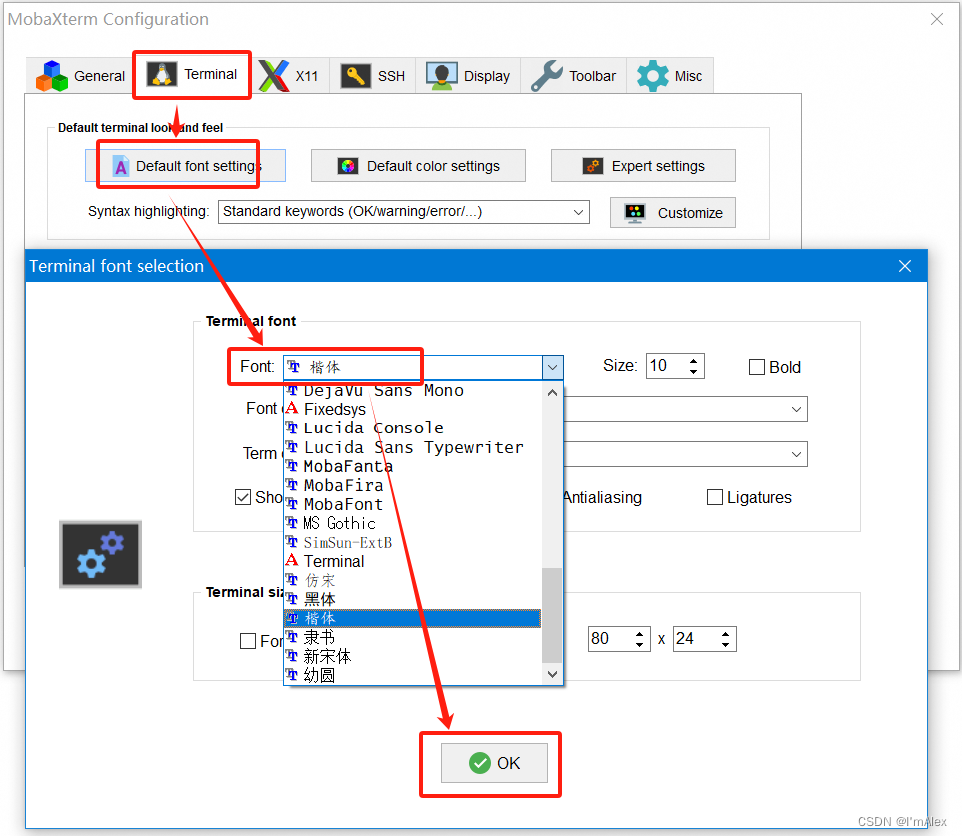Click the wrench icon on Toolbar tab
Screen dimensions: 962x836
[547, 76]
